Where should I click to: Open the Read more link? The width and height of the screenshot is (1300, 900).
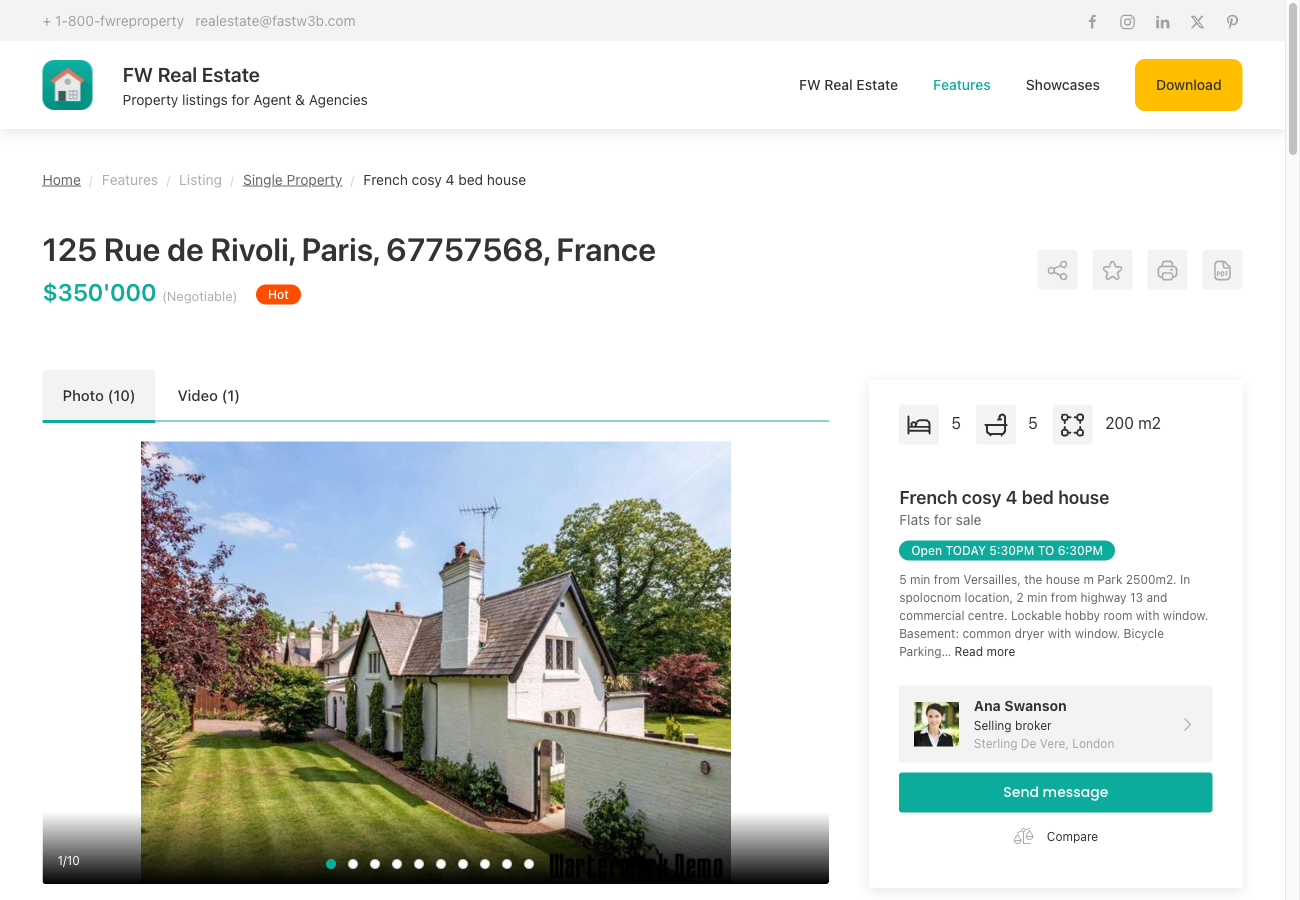[984, 651]
